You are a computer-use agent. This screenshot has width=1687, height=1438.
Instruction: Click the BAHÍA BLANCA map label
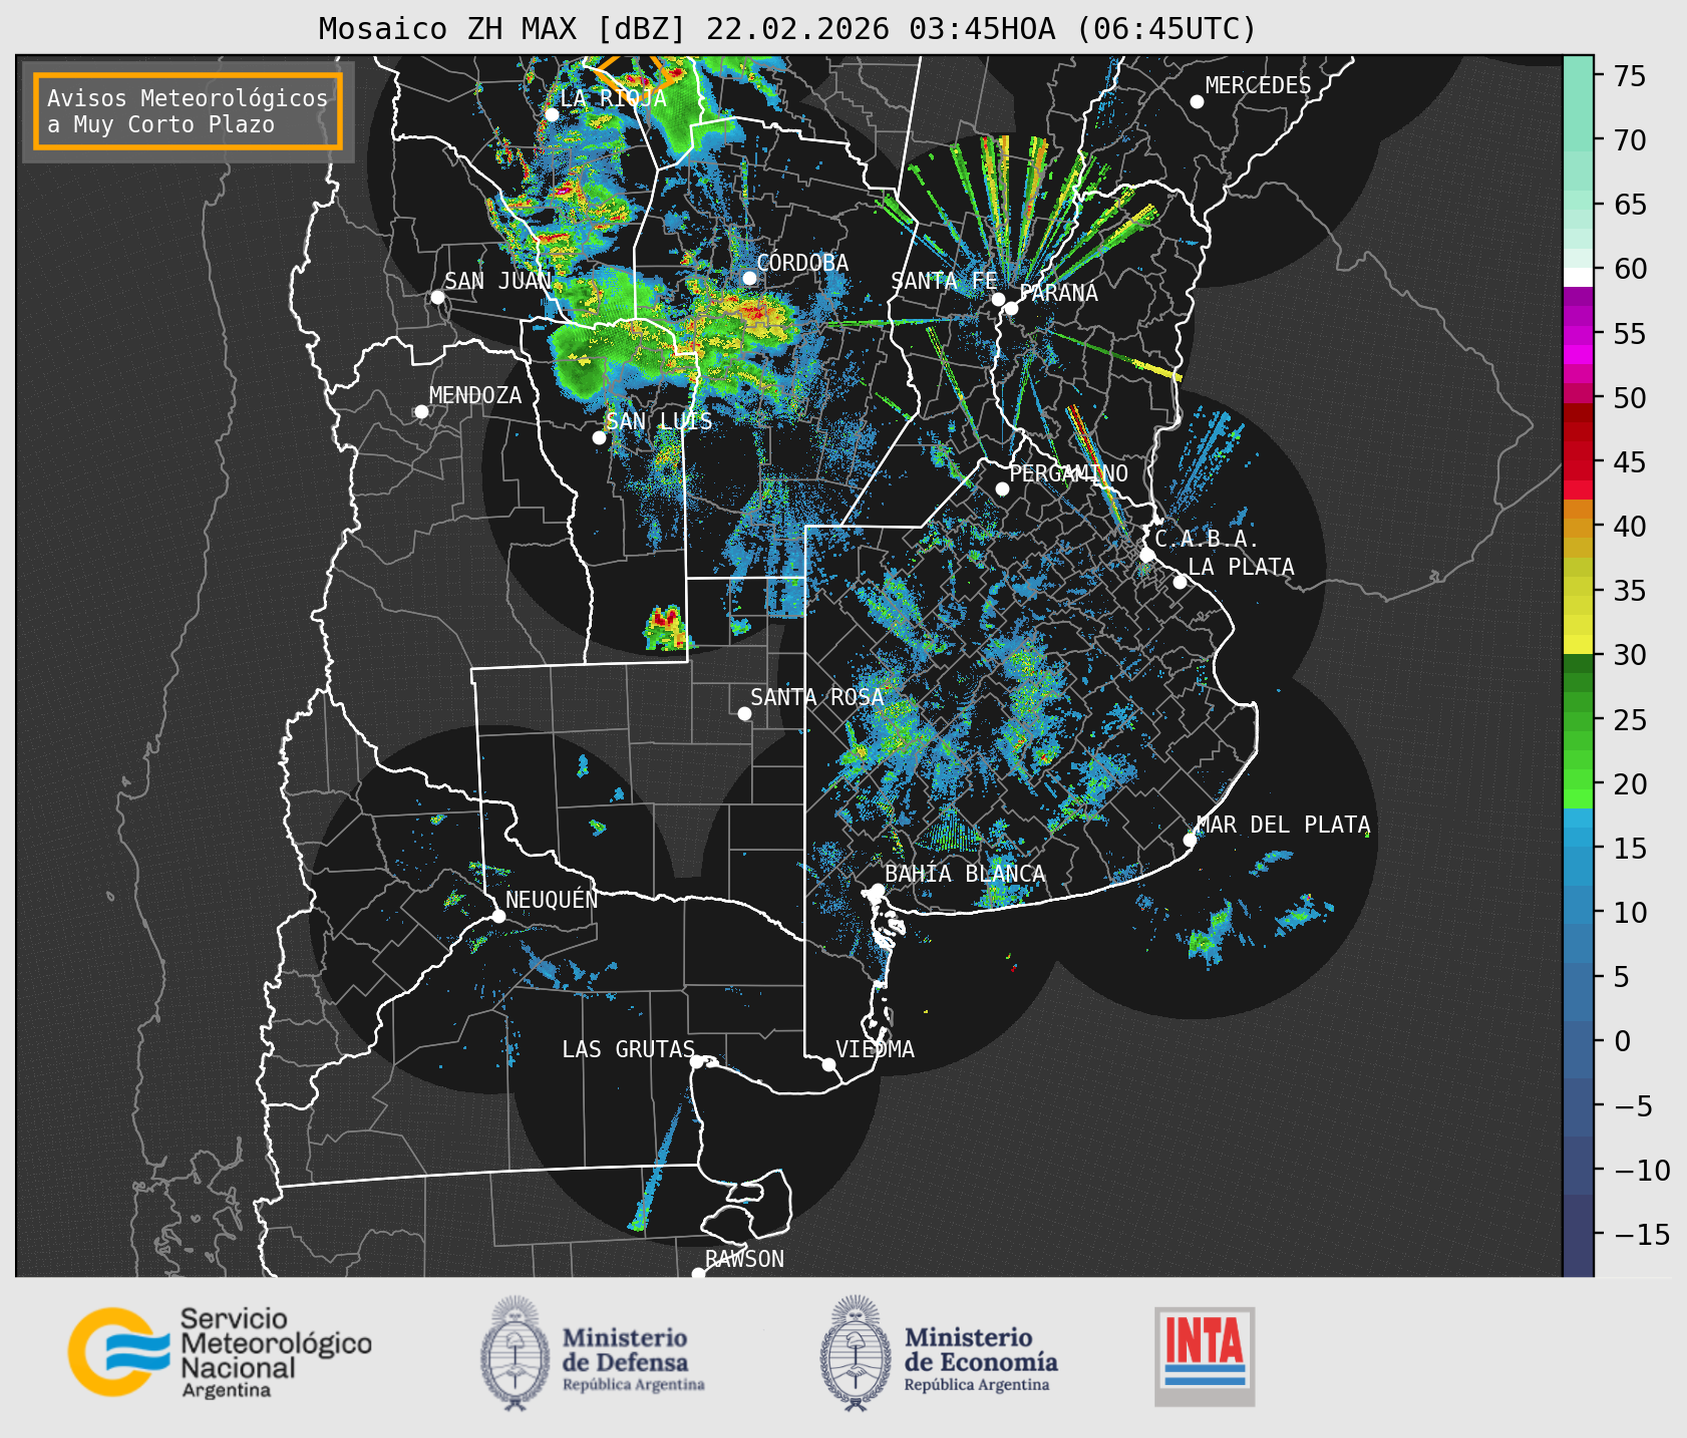tap(965, 874)
